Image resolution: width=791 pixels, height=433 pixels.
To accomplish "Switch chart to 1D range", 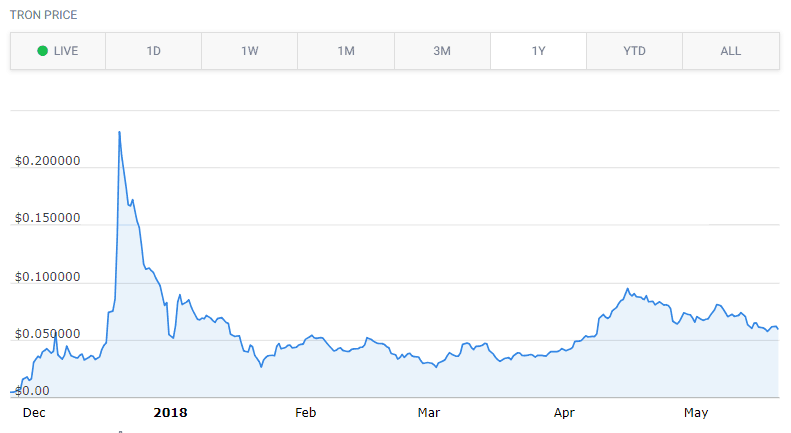I will [154, 51].
